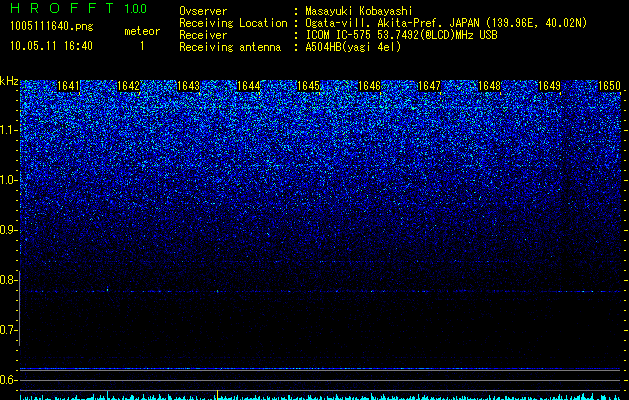Click the 1641 time marker
Screen dimensions: 629x400
coord(68,86)
